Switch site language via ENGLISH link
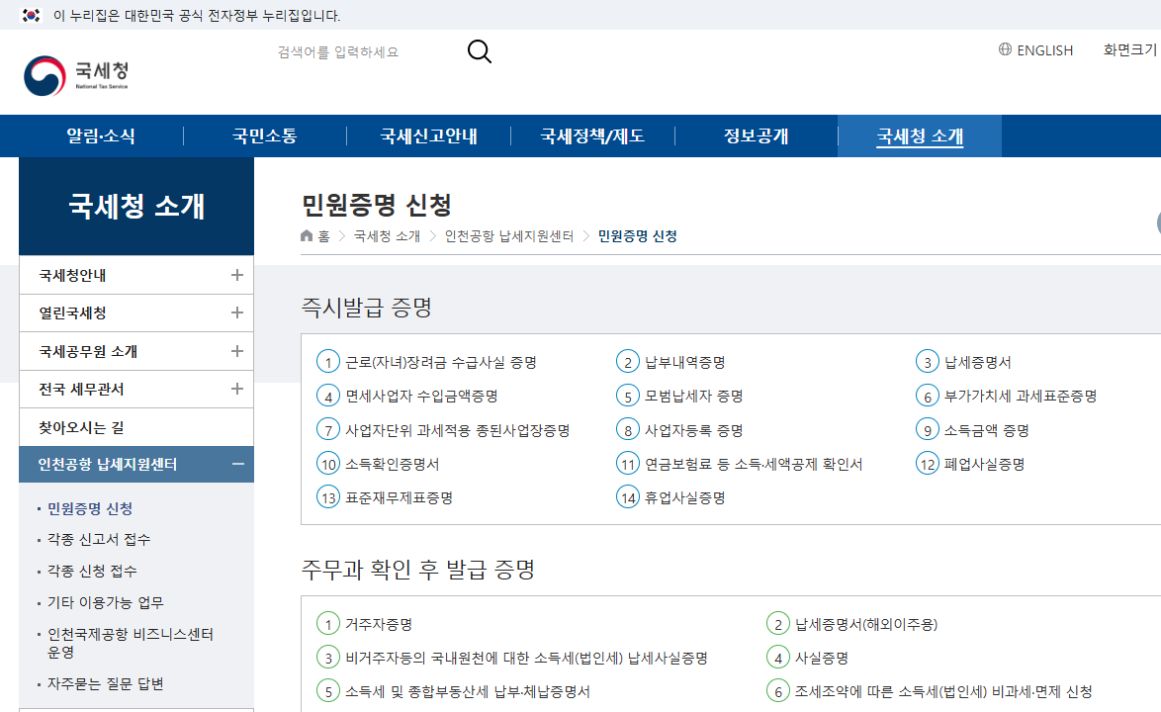The image size is (1161, 712). pyautogui.click(x=1044, y=50)
